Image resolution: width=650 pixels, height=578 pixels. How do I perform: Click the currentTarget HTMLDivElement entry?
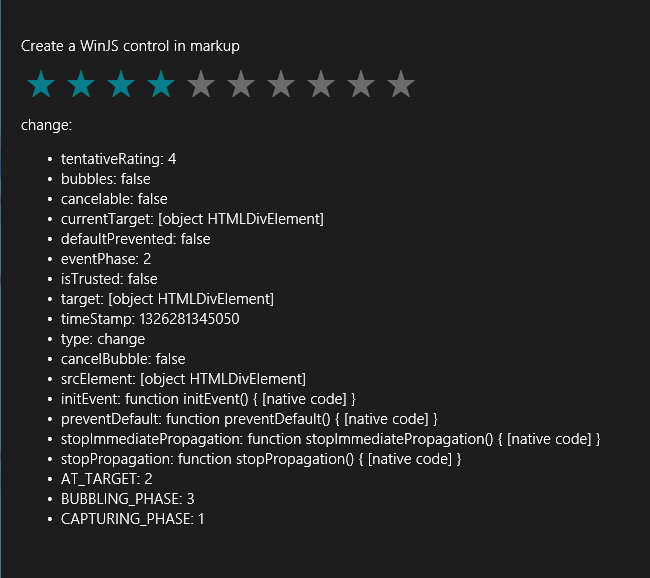[192, 219]
